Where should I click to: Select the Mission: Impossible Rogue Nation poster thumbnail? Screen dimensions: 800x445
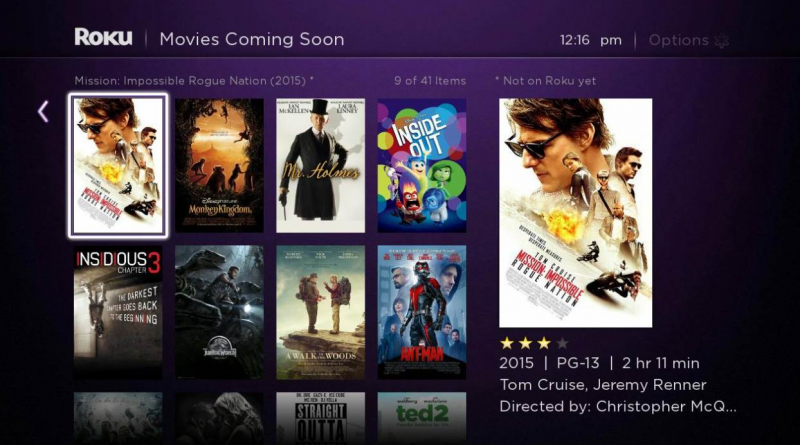(118, 166)
